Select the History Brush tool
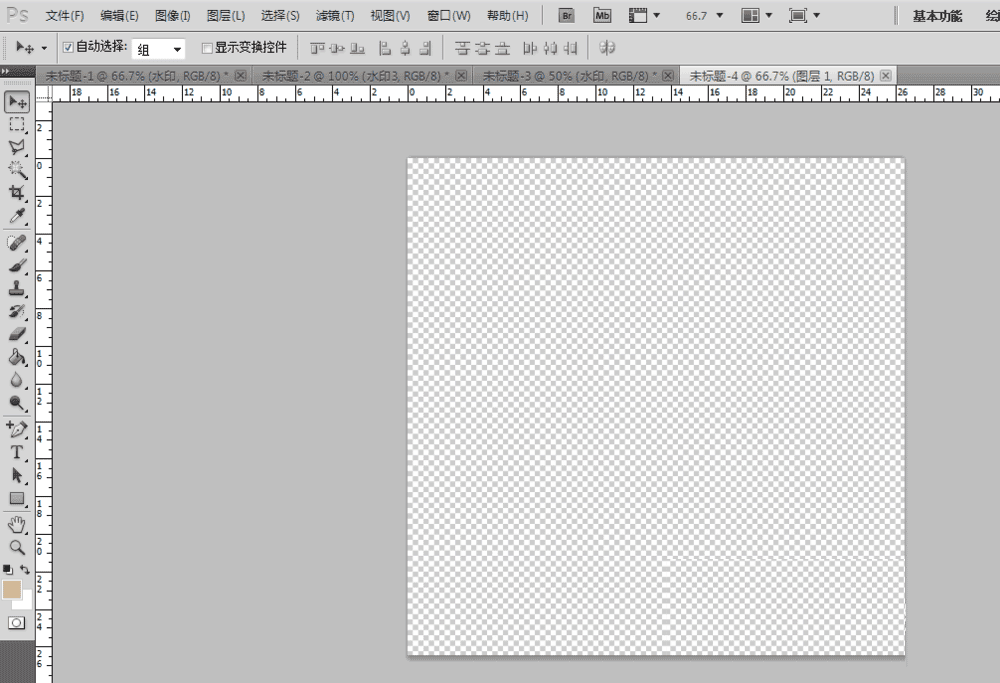1000x683 pixels. pos(17,312)
